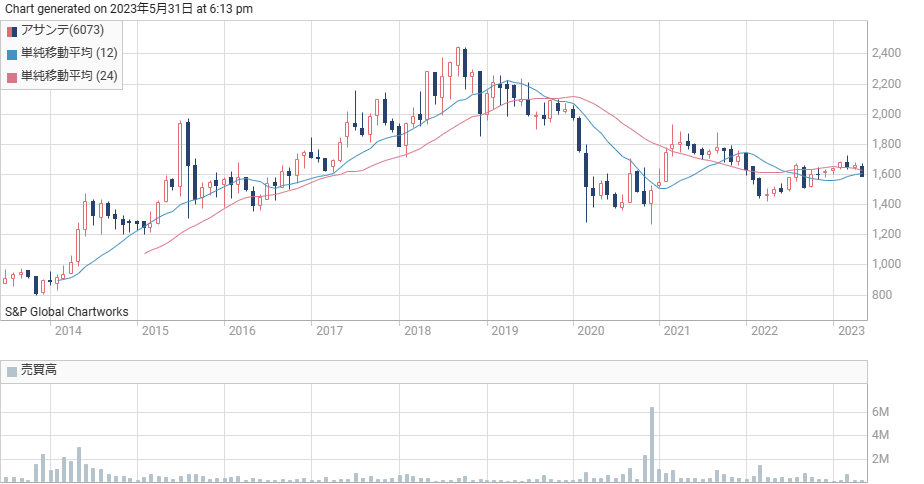Click the 2,400 price axis label

tap(886, 53)
